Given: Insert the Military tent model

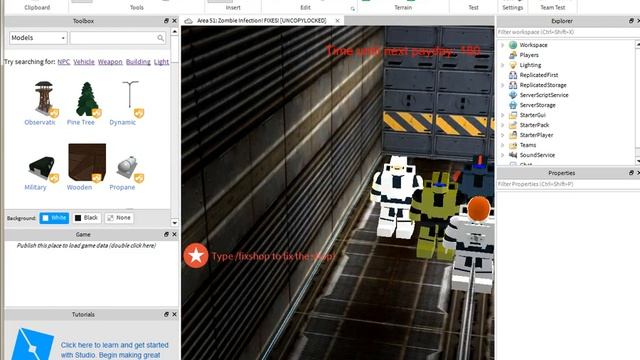Looking at the screenshot, I should pos(42,168).
